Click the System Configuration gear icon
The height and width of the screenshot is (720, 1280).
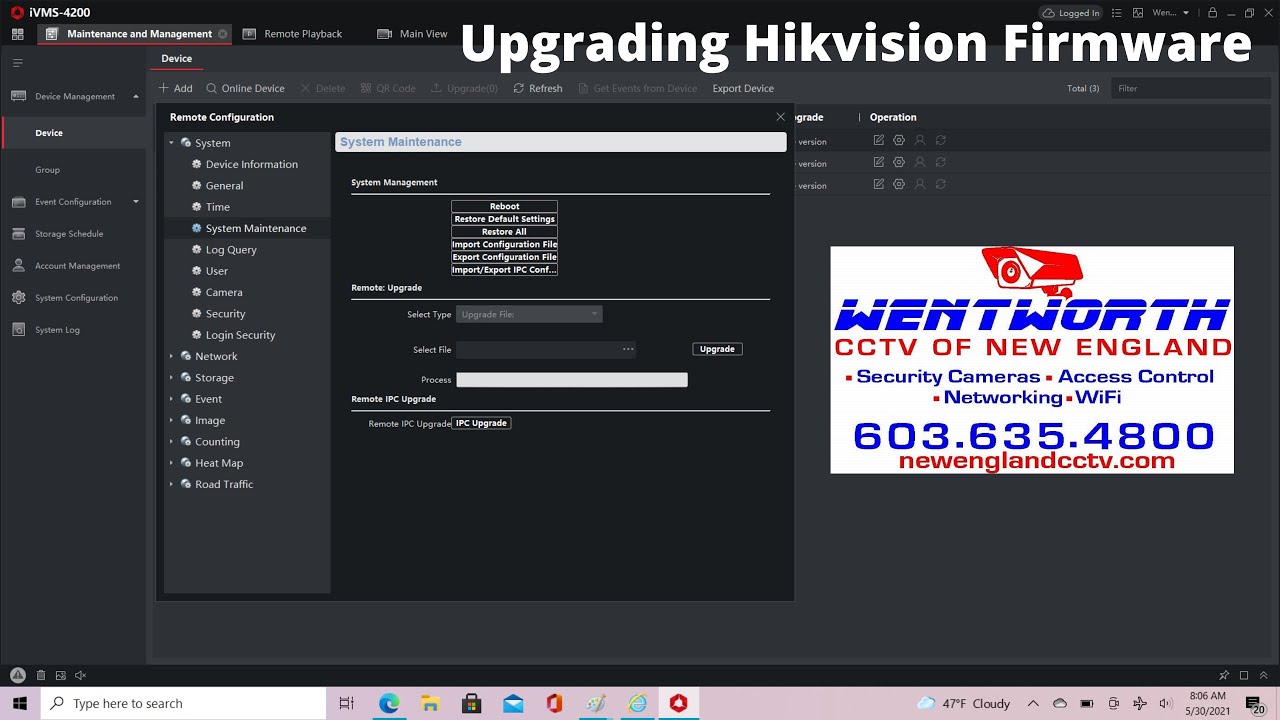point(18,298)
